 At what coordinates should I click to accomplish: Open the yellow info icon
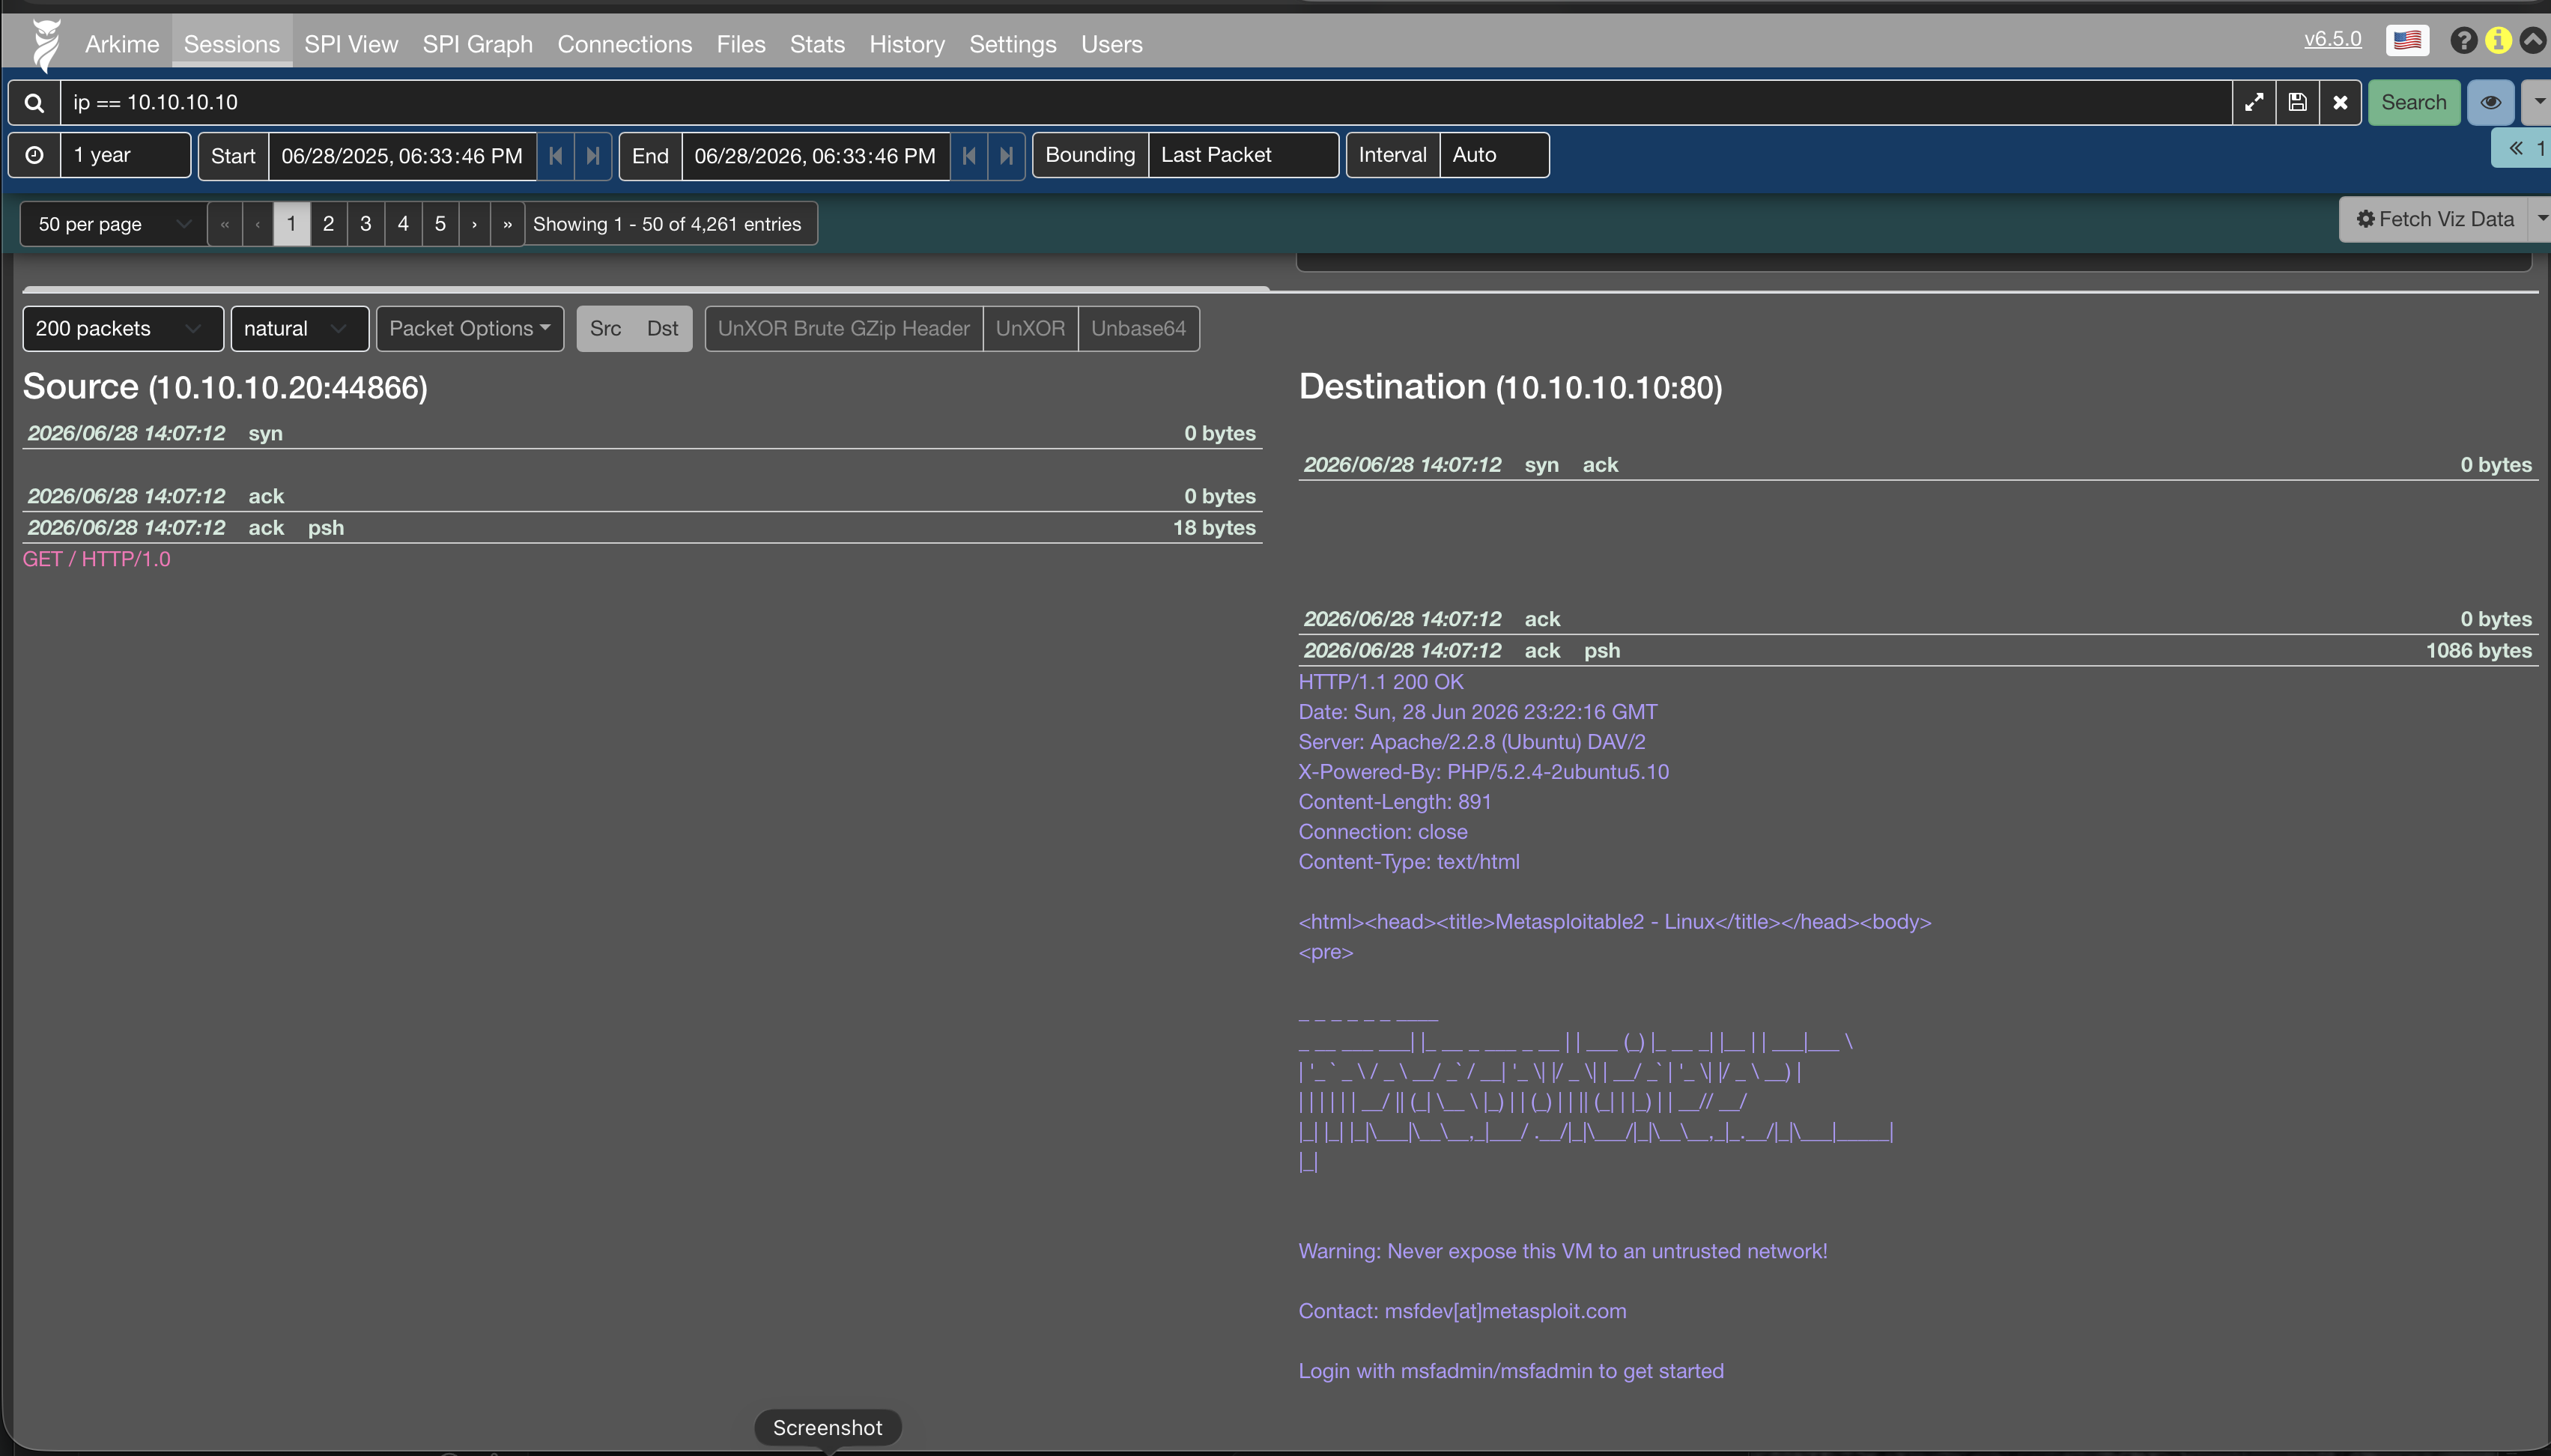click(2498, 41)
